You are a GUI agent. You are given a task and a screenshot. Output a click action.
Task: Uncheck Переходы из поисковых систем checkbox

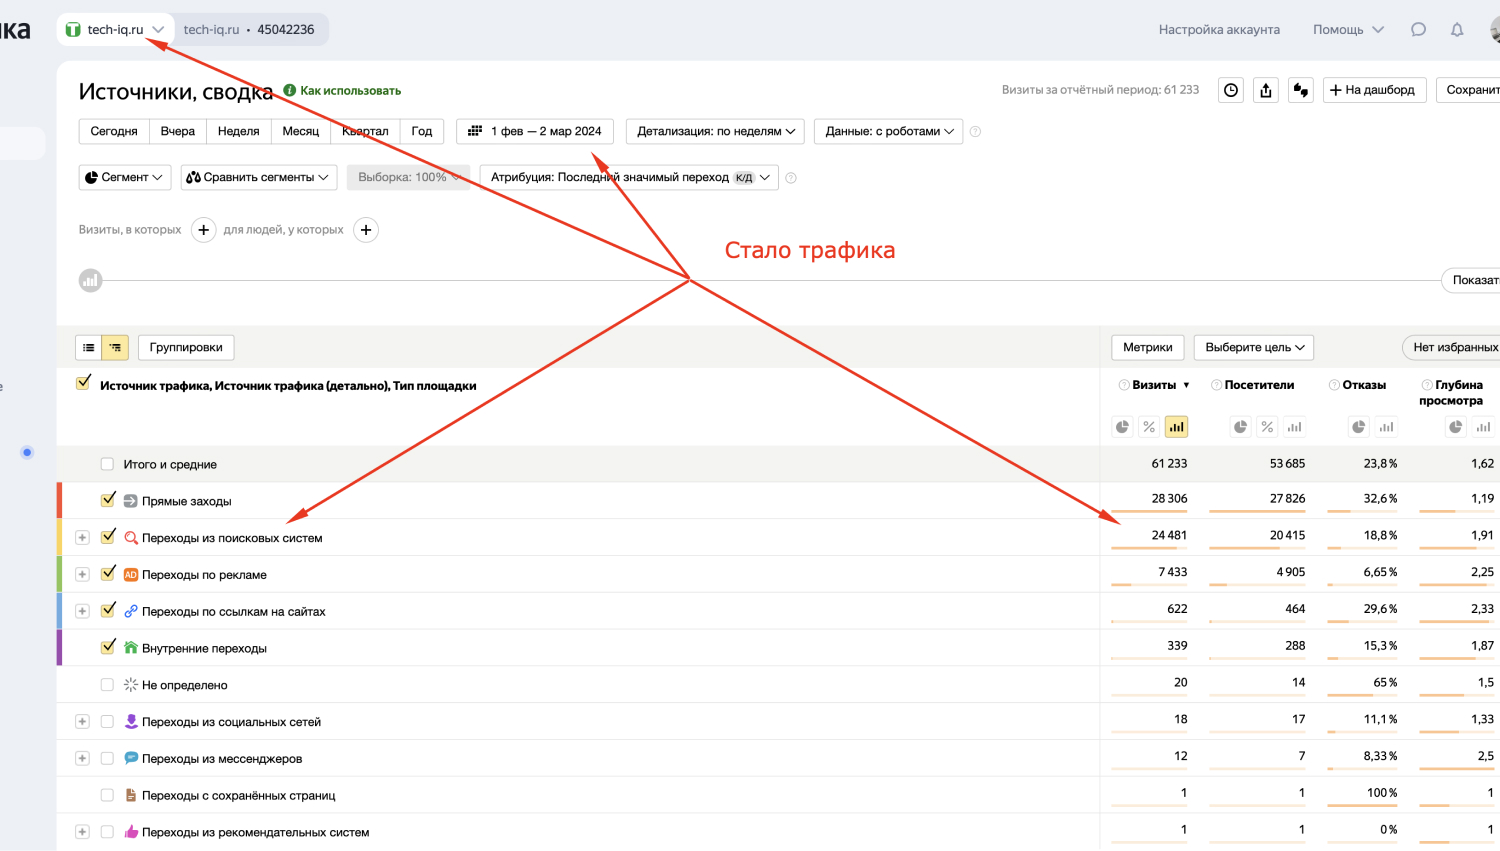[108, 536]
